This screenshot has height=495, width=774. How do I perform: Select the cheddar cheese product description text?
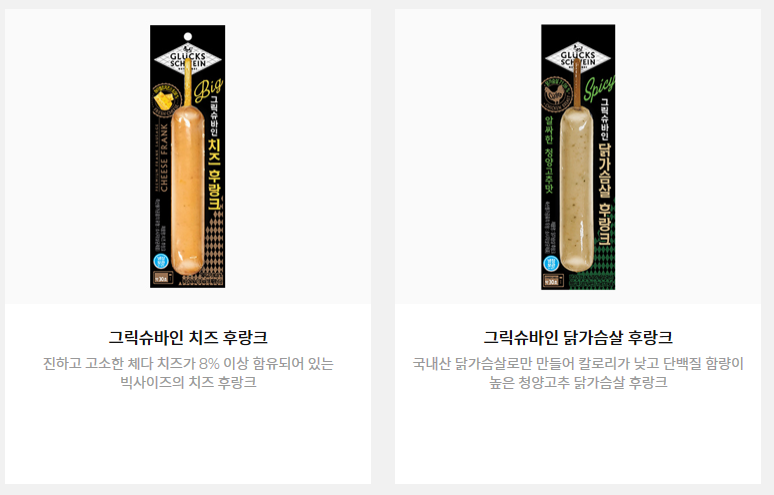188,373
